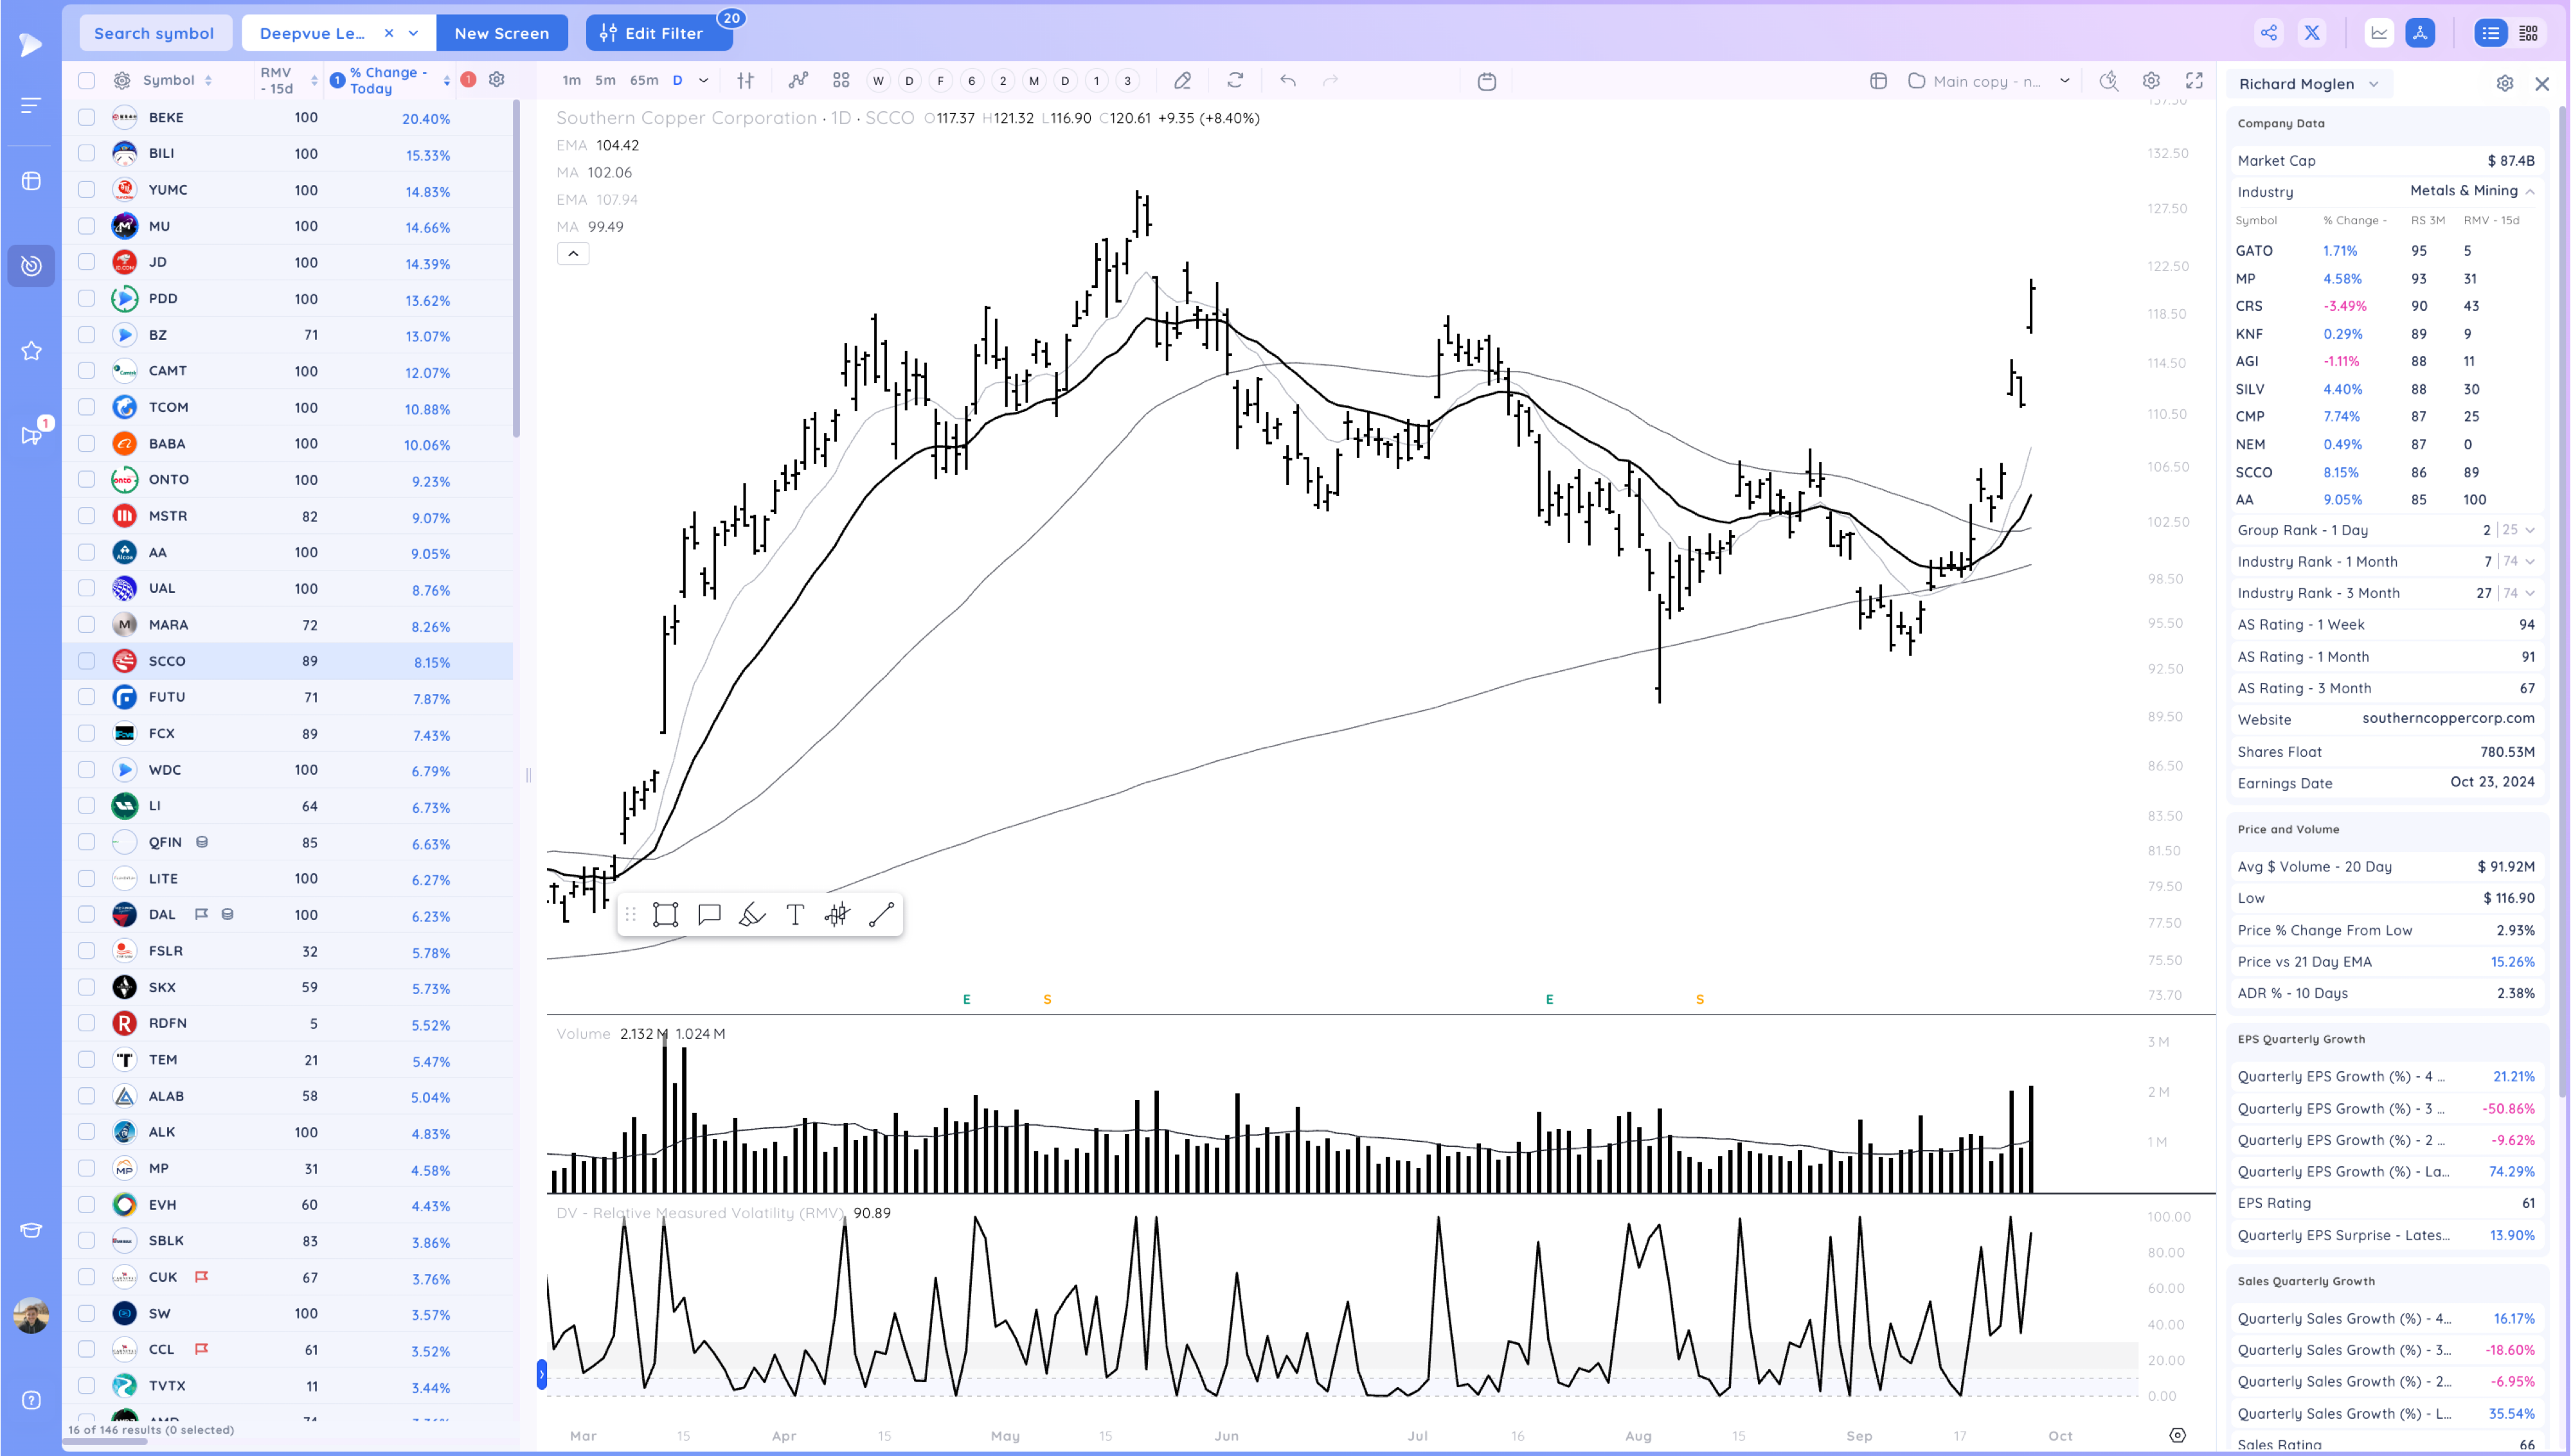The width and height of the screenshot is (2571, 1456).
Task: Collapse the indicator legend chevron
Action: coord(573,254)
